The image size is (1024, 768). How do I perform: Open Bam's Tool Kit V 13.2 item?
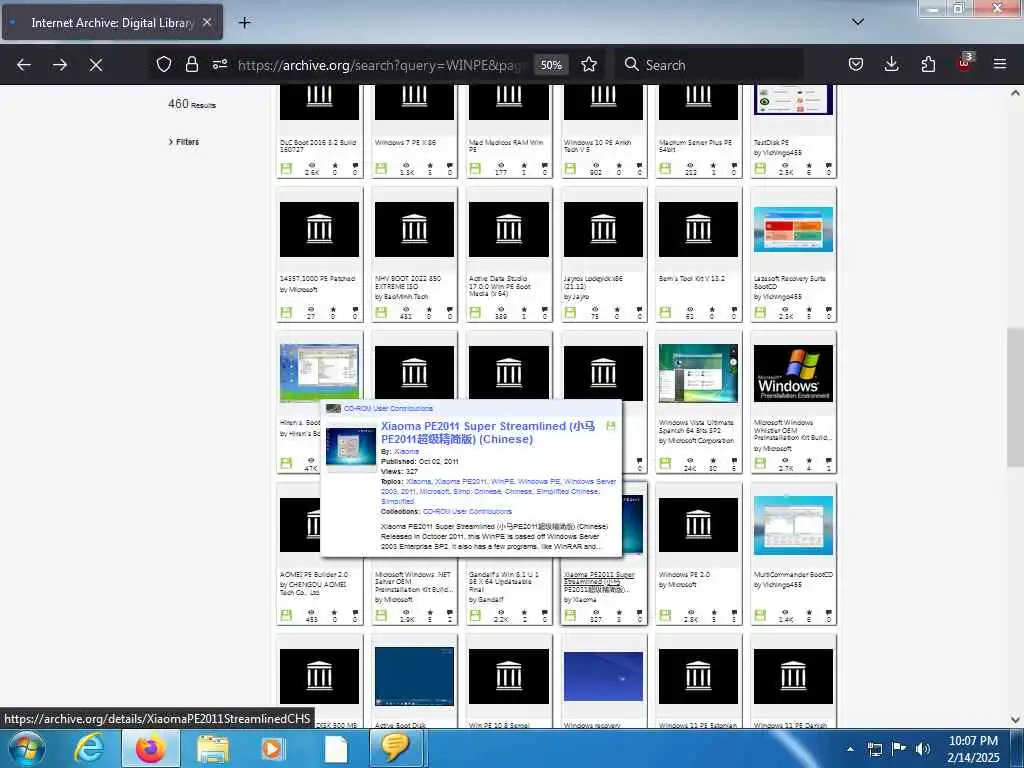click(692, 278)
